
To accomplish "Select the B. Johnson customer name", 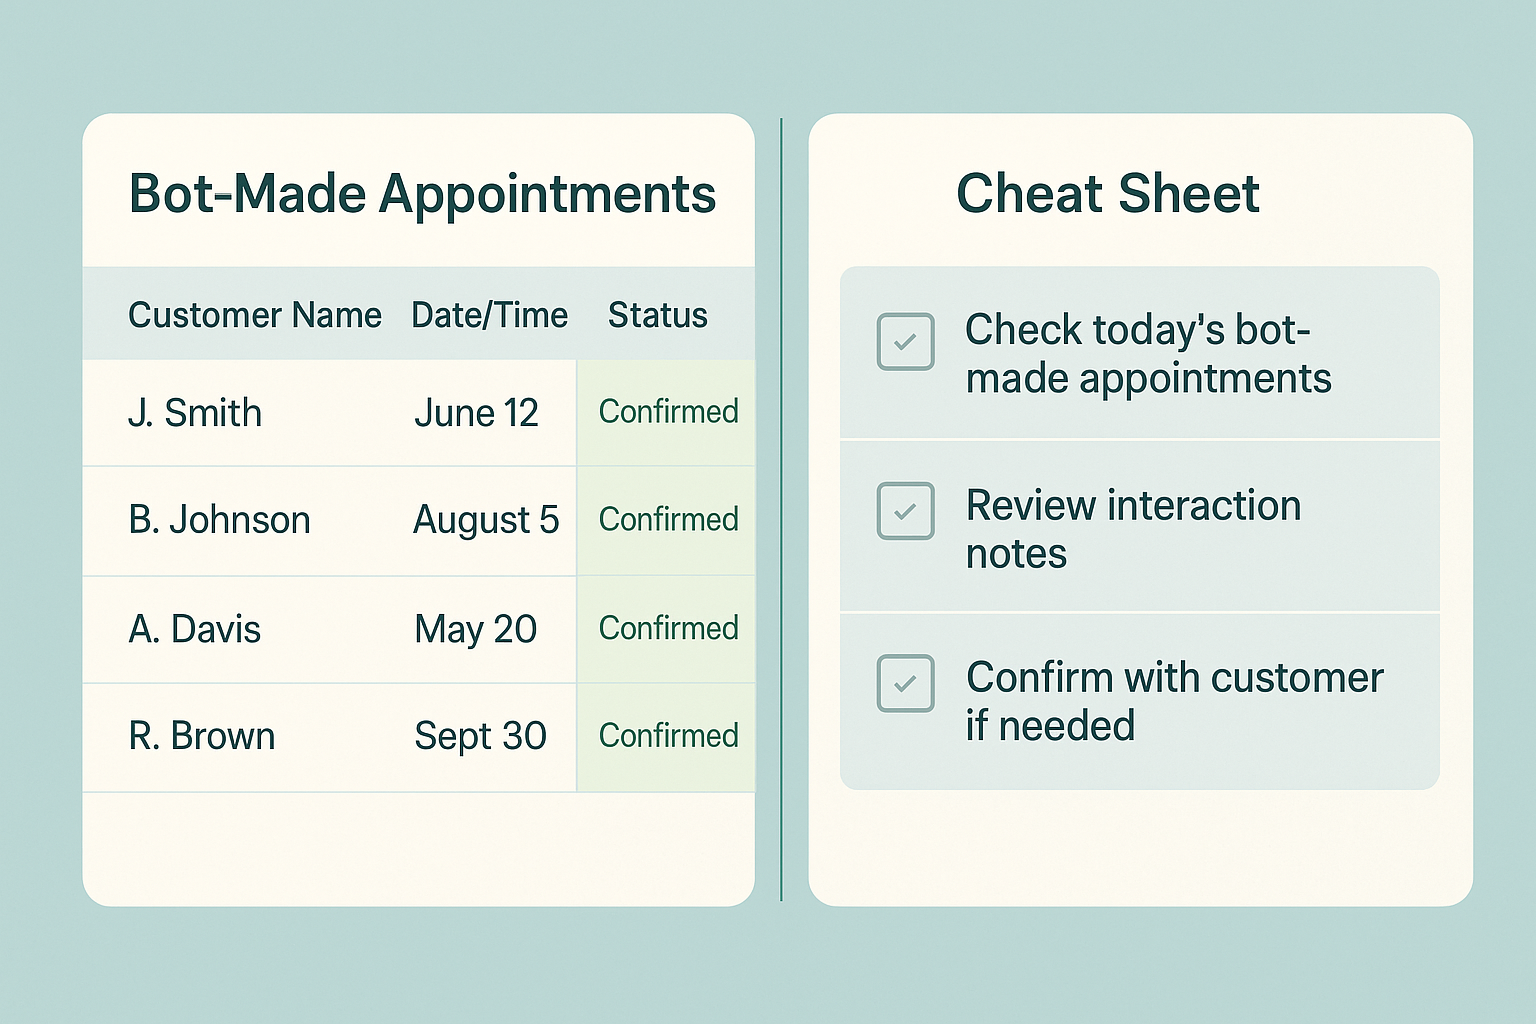I will [219, 520].
